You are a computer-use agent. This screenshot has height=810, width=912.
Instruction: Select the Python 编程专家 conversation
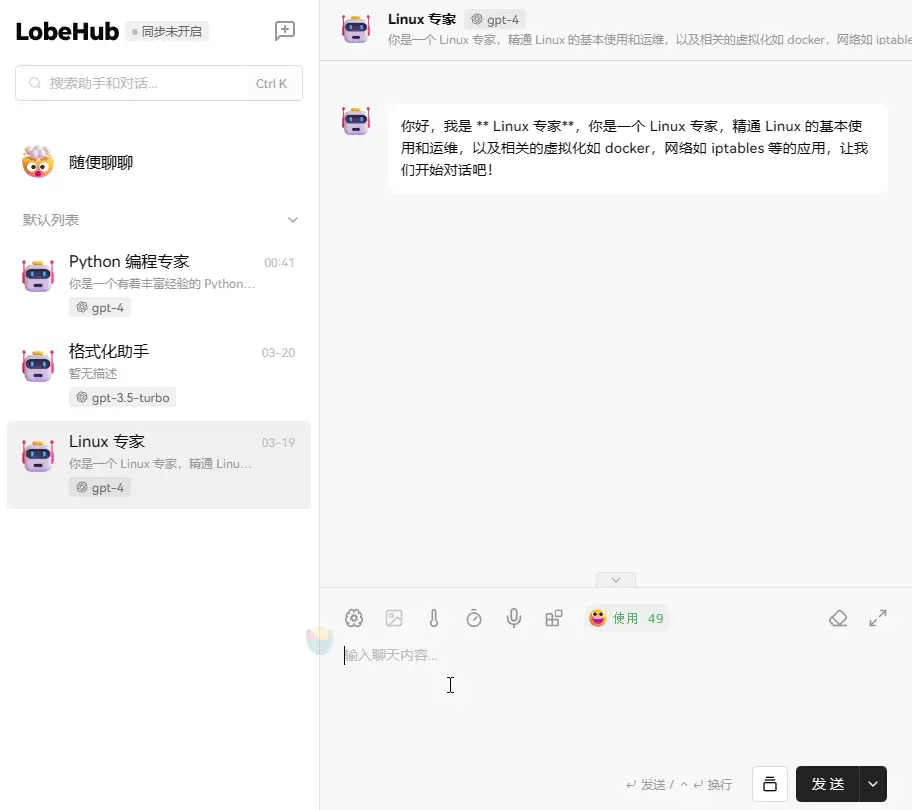[x=159, y=284]
